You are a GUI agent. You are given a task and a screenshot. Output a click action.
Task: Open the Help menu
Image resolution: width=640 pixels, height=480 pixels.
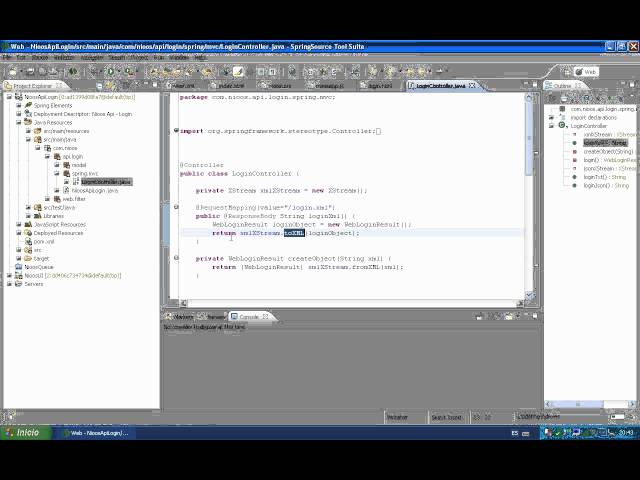coord(200,58)
